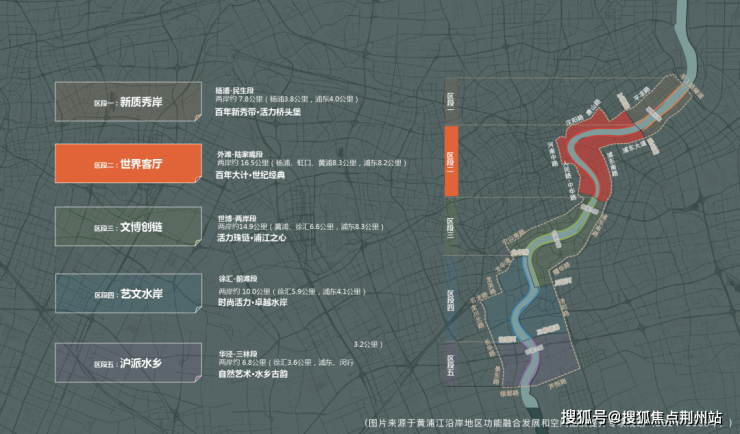The width and height of the screenshot is (740, 434).
Task: Click the 两岸约 10.0公里 length line
Action: pyautogui.click(x=292, y=292)
